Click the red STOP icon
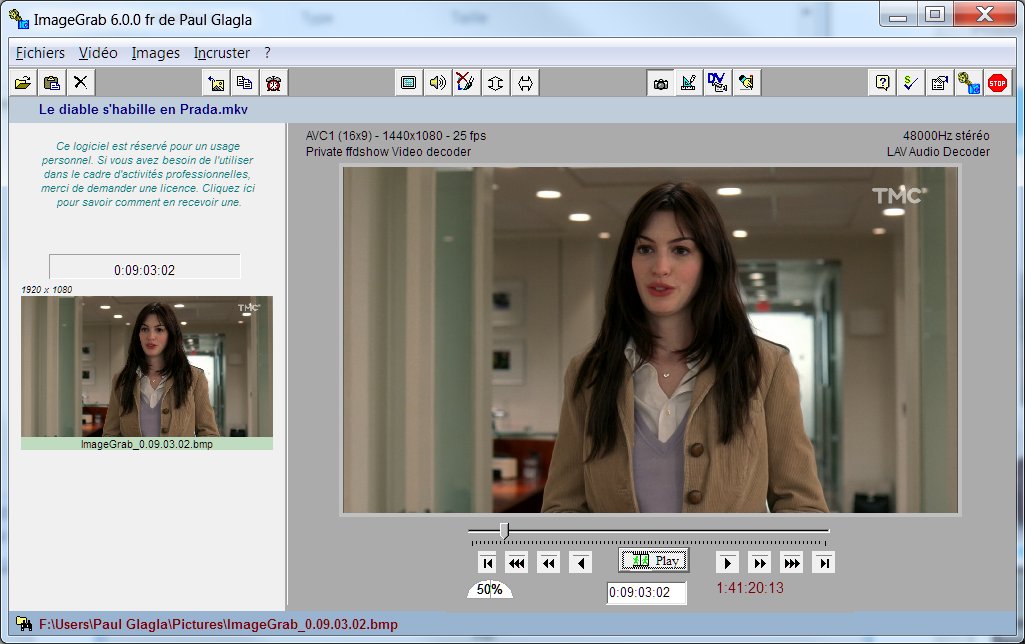This screenshot has width=1025, height=644. pyautogui.click(x=997, y=83)
